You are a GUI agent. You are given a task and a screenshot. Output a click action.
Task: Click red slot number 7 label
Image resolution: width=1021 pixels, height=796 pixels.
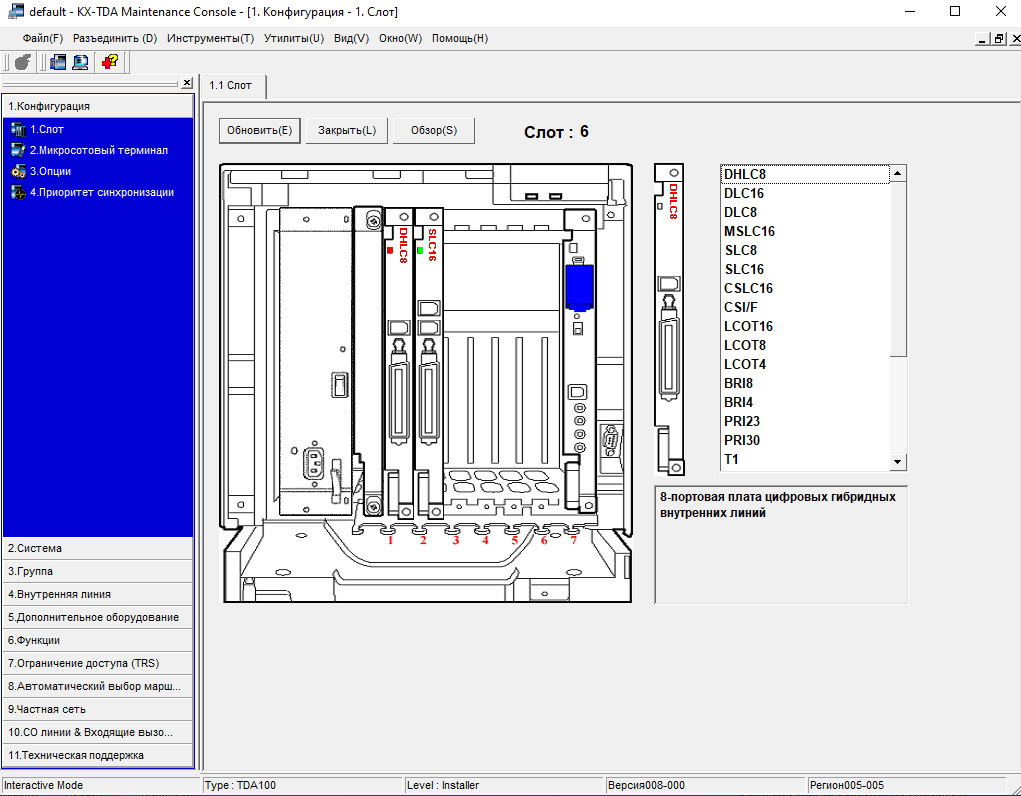coord(574,540)
